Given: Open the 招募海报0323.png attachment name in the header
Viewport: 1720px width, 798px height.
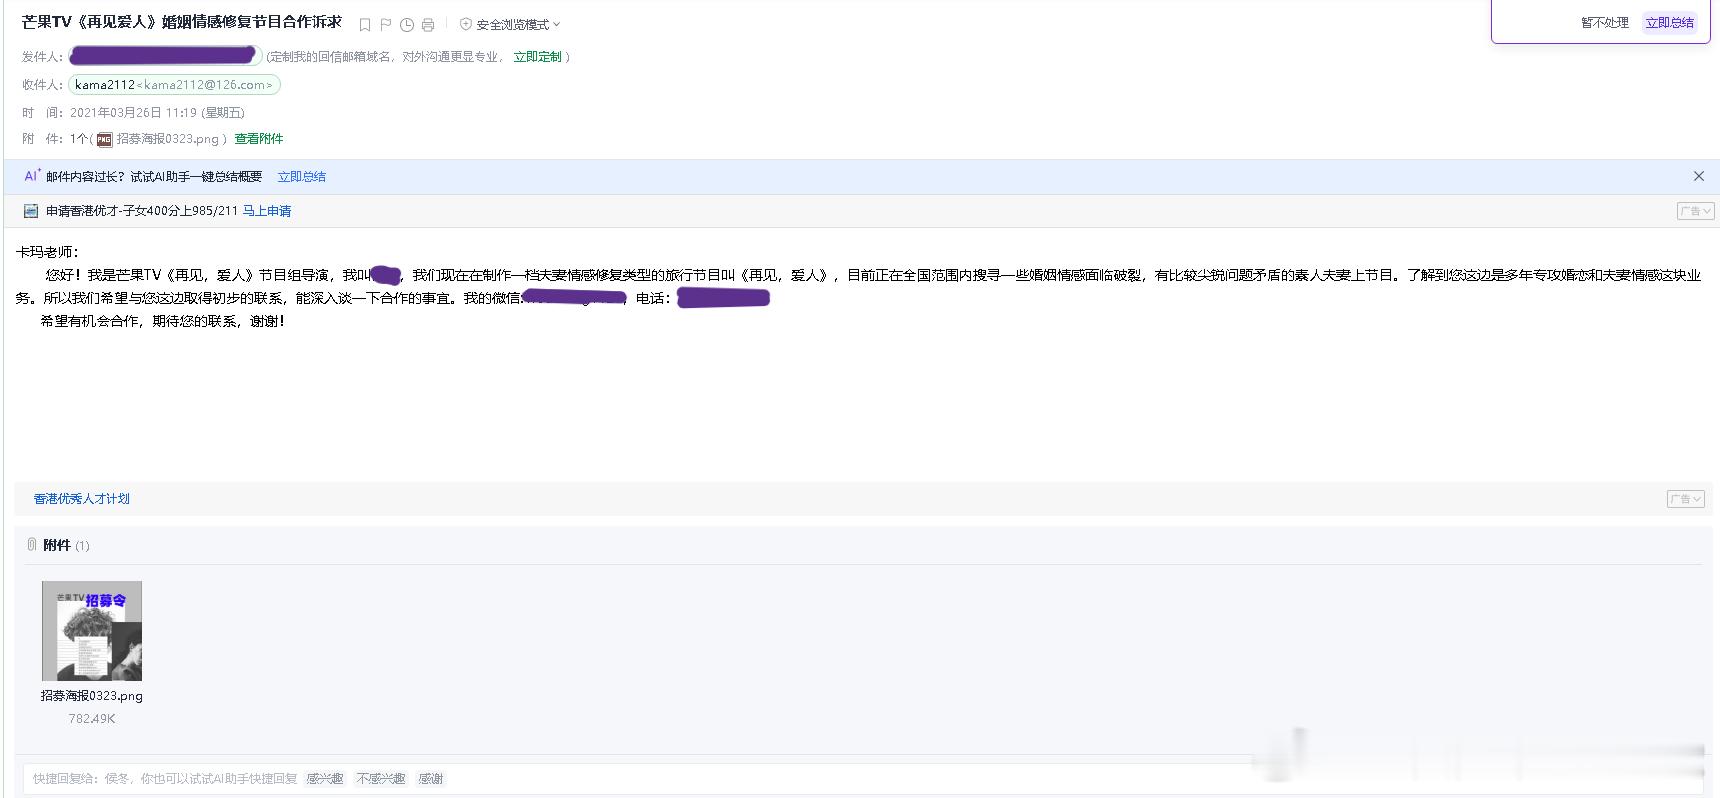Looking at the screenshot, I should click(x=167, y=139).
